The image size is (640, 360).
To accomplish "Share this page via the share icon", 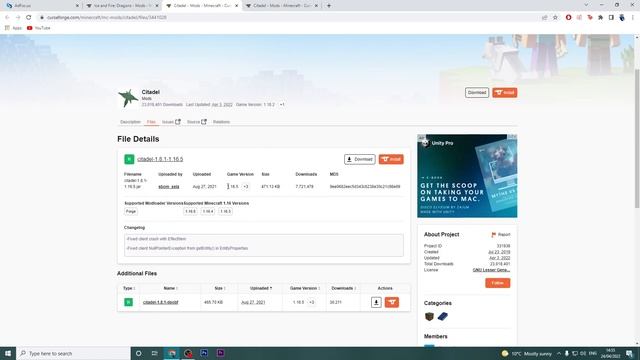I will (544, 18).
